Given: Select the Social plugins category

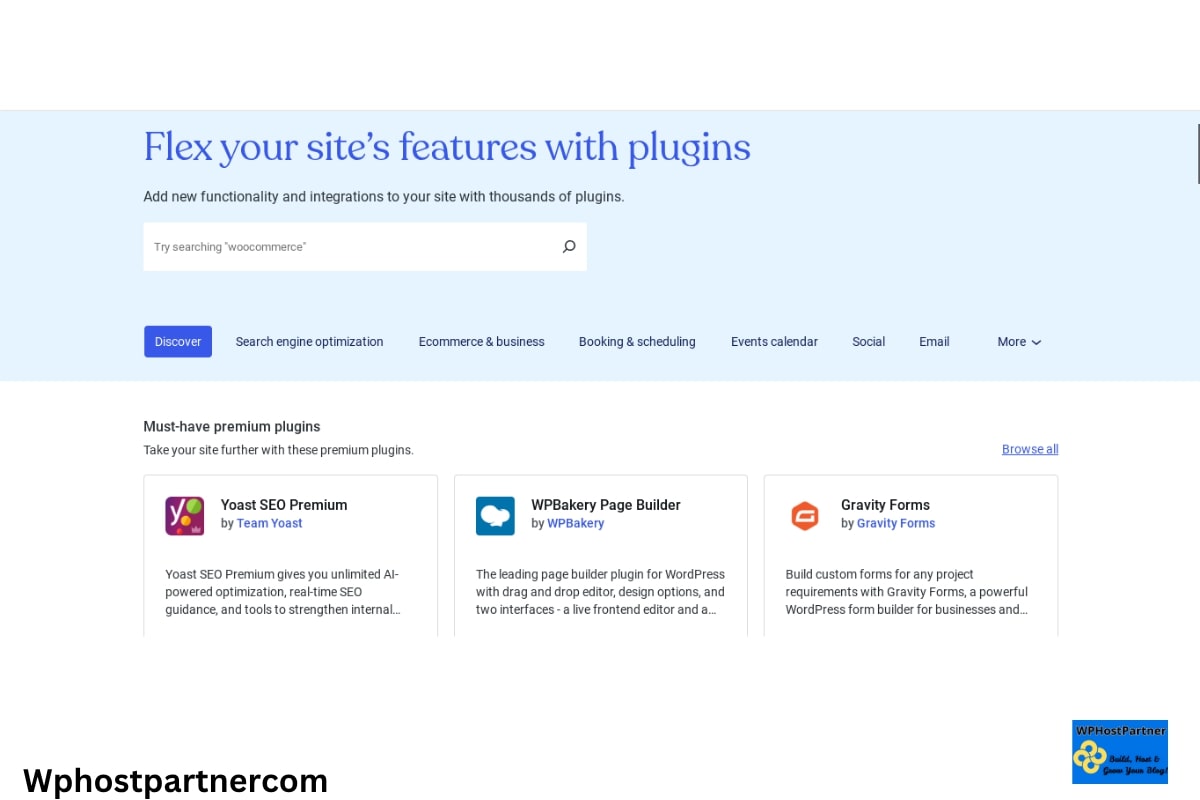Looking at the screenshot, I should pos(868,341).
